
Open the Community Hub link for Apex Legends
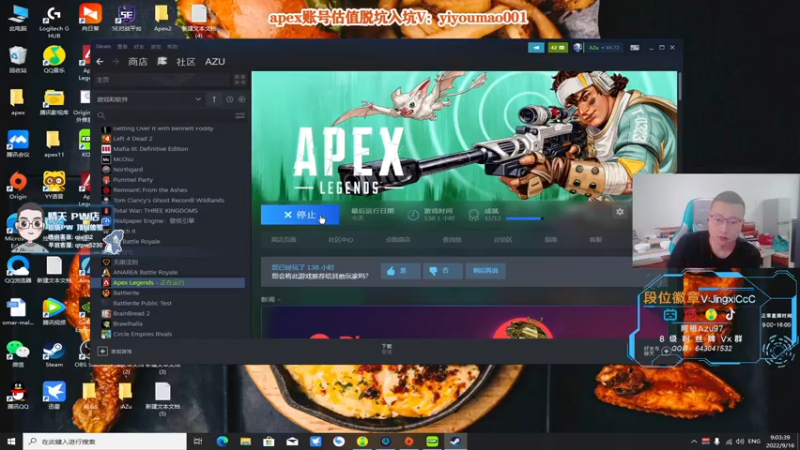click(340, 240)
